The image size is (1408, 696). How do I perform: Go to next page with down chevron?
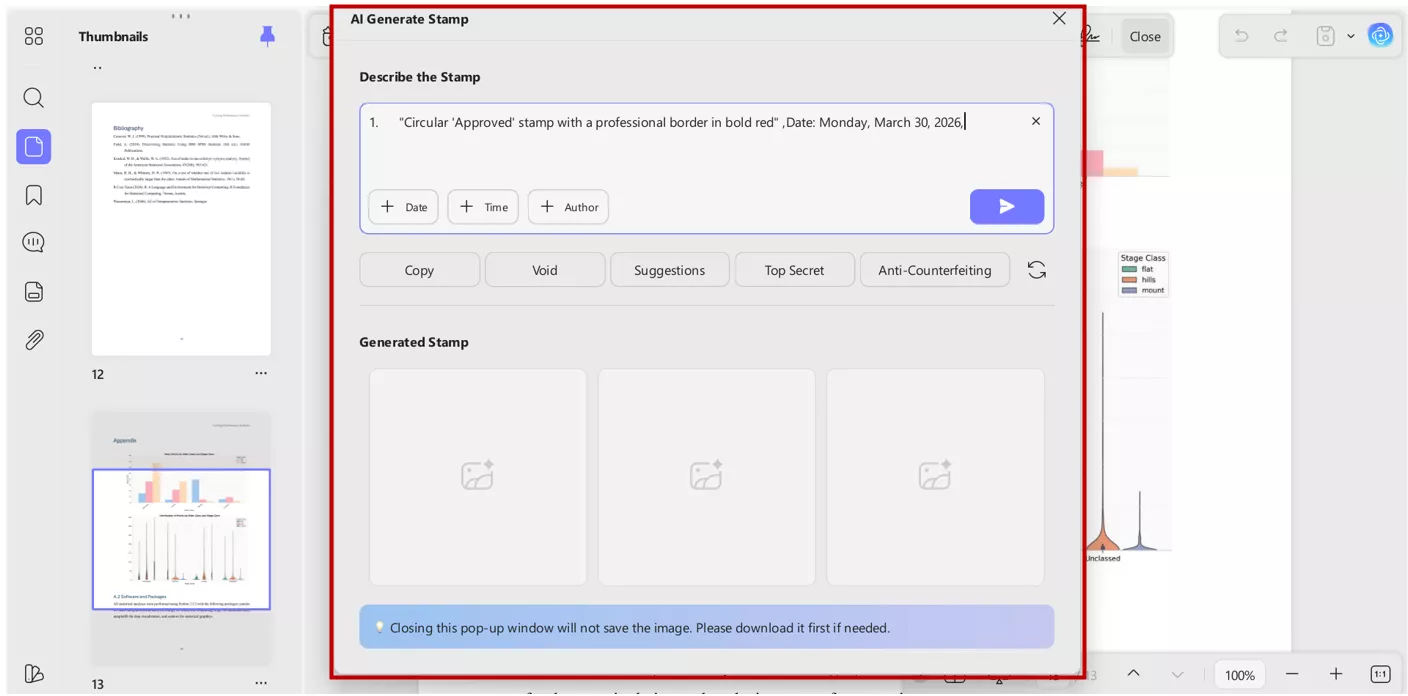(x=1177, y=674)
